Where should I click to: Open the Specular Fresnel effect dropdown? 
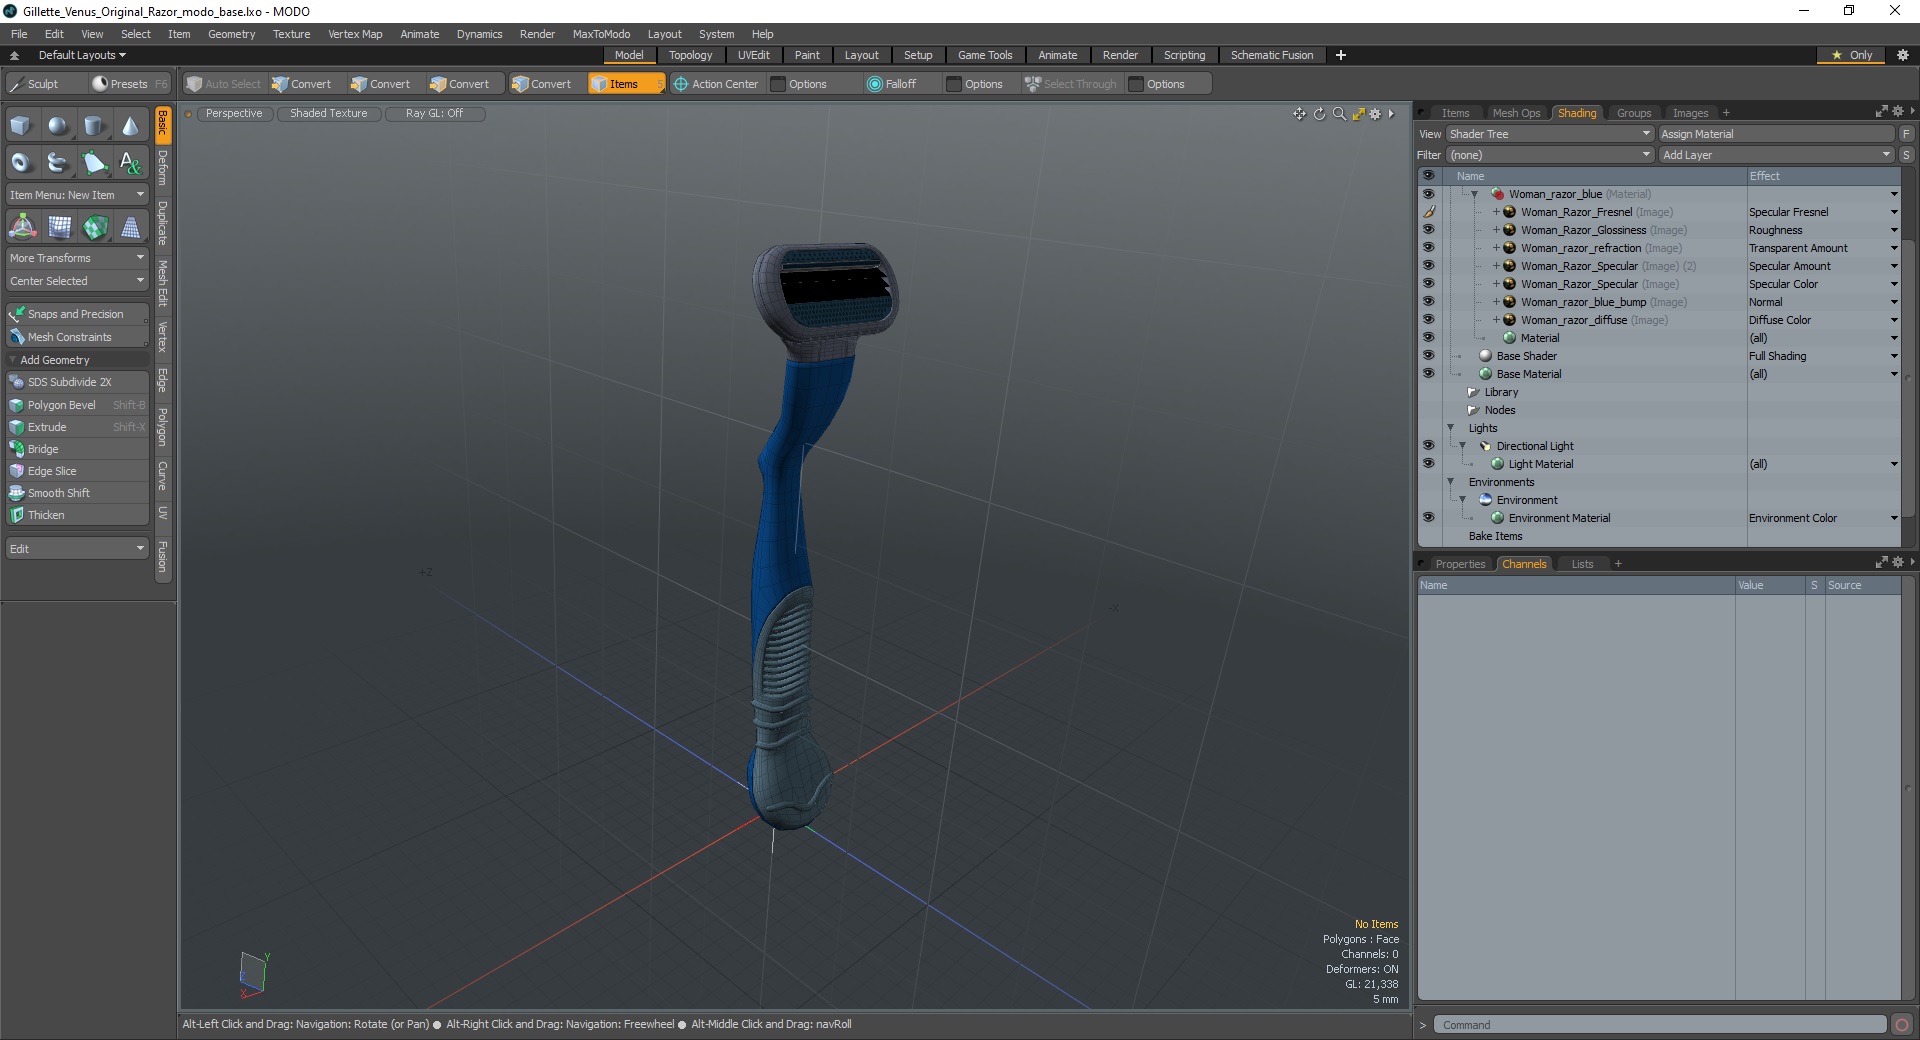coord(1894,212)
